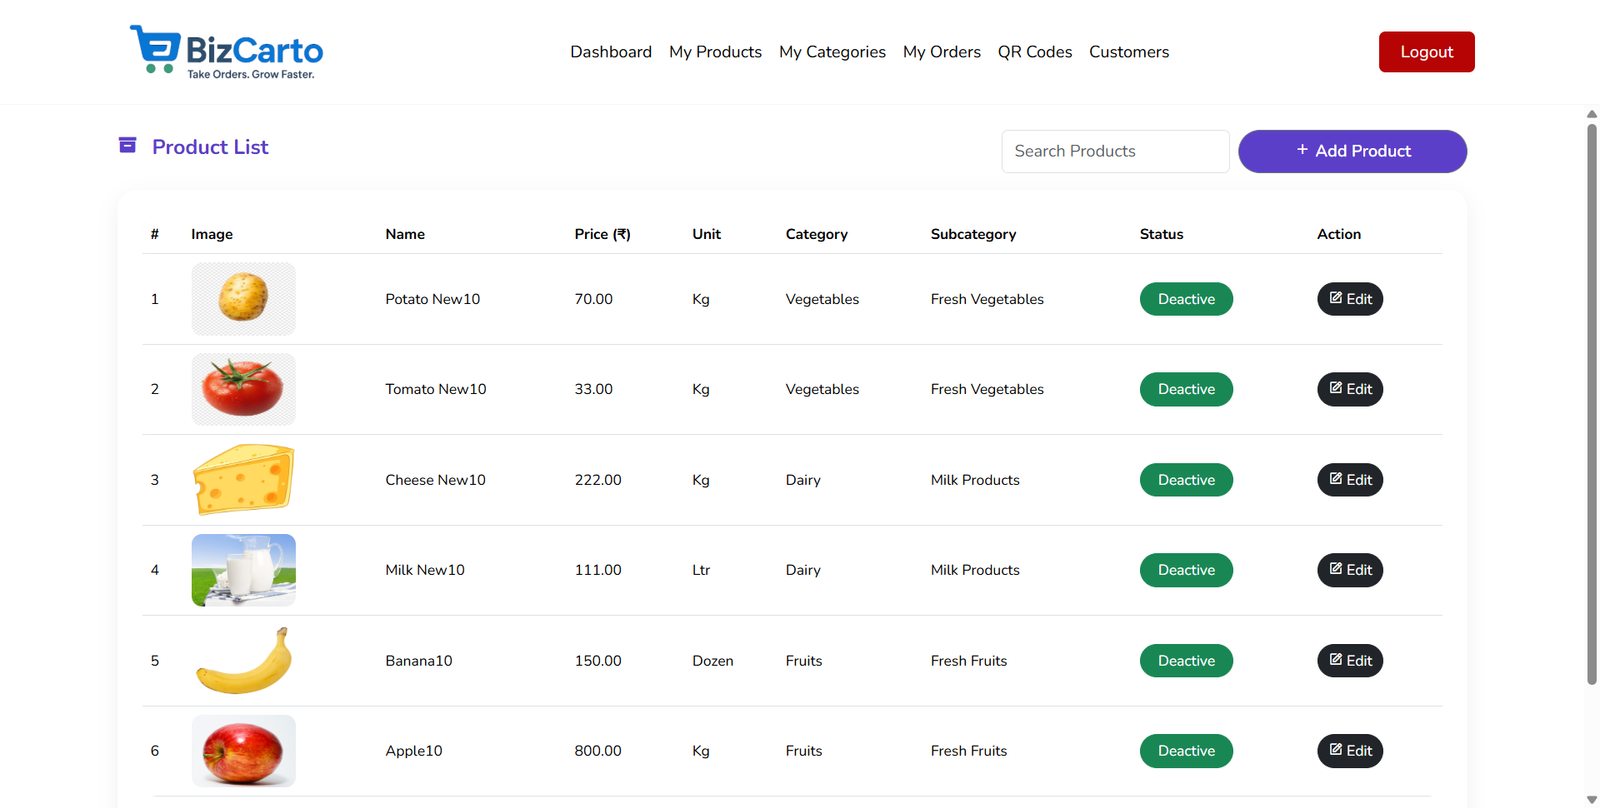Open the Dashboard menu item
The height and width of the screenshot is (808, 1600).
coord(610,52)
